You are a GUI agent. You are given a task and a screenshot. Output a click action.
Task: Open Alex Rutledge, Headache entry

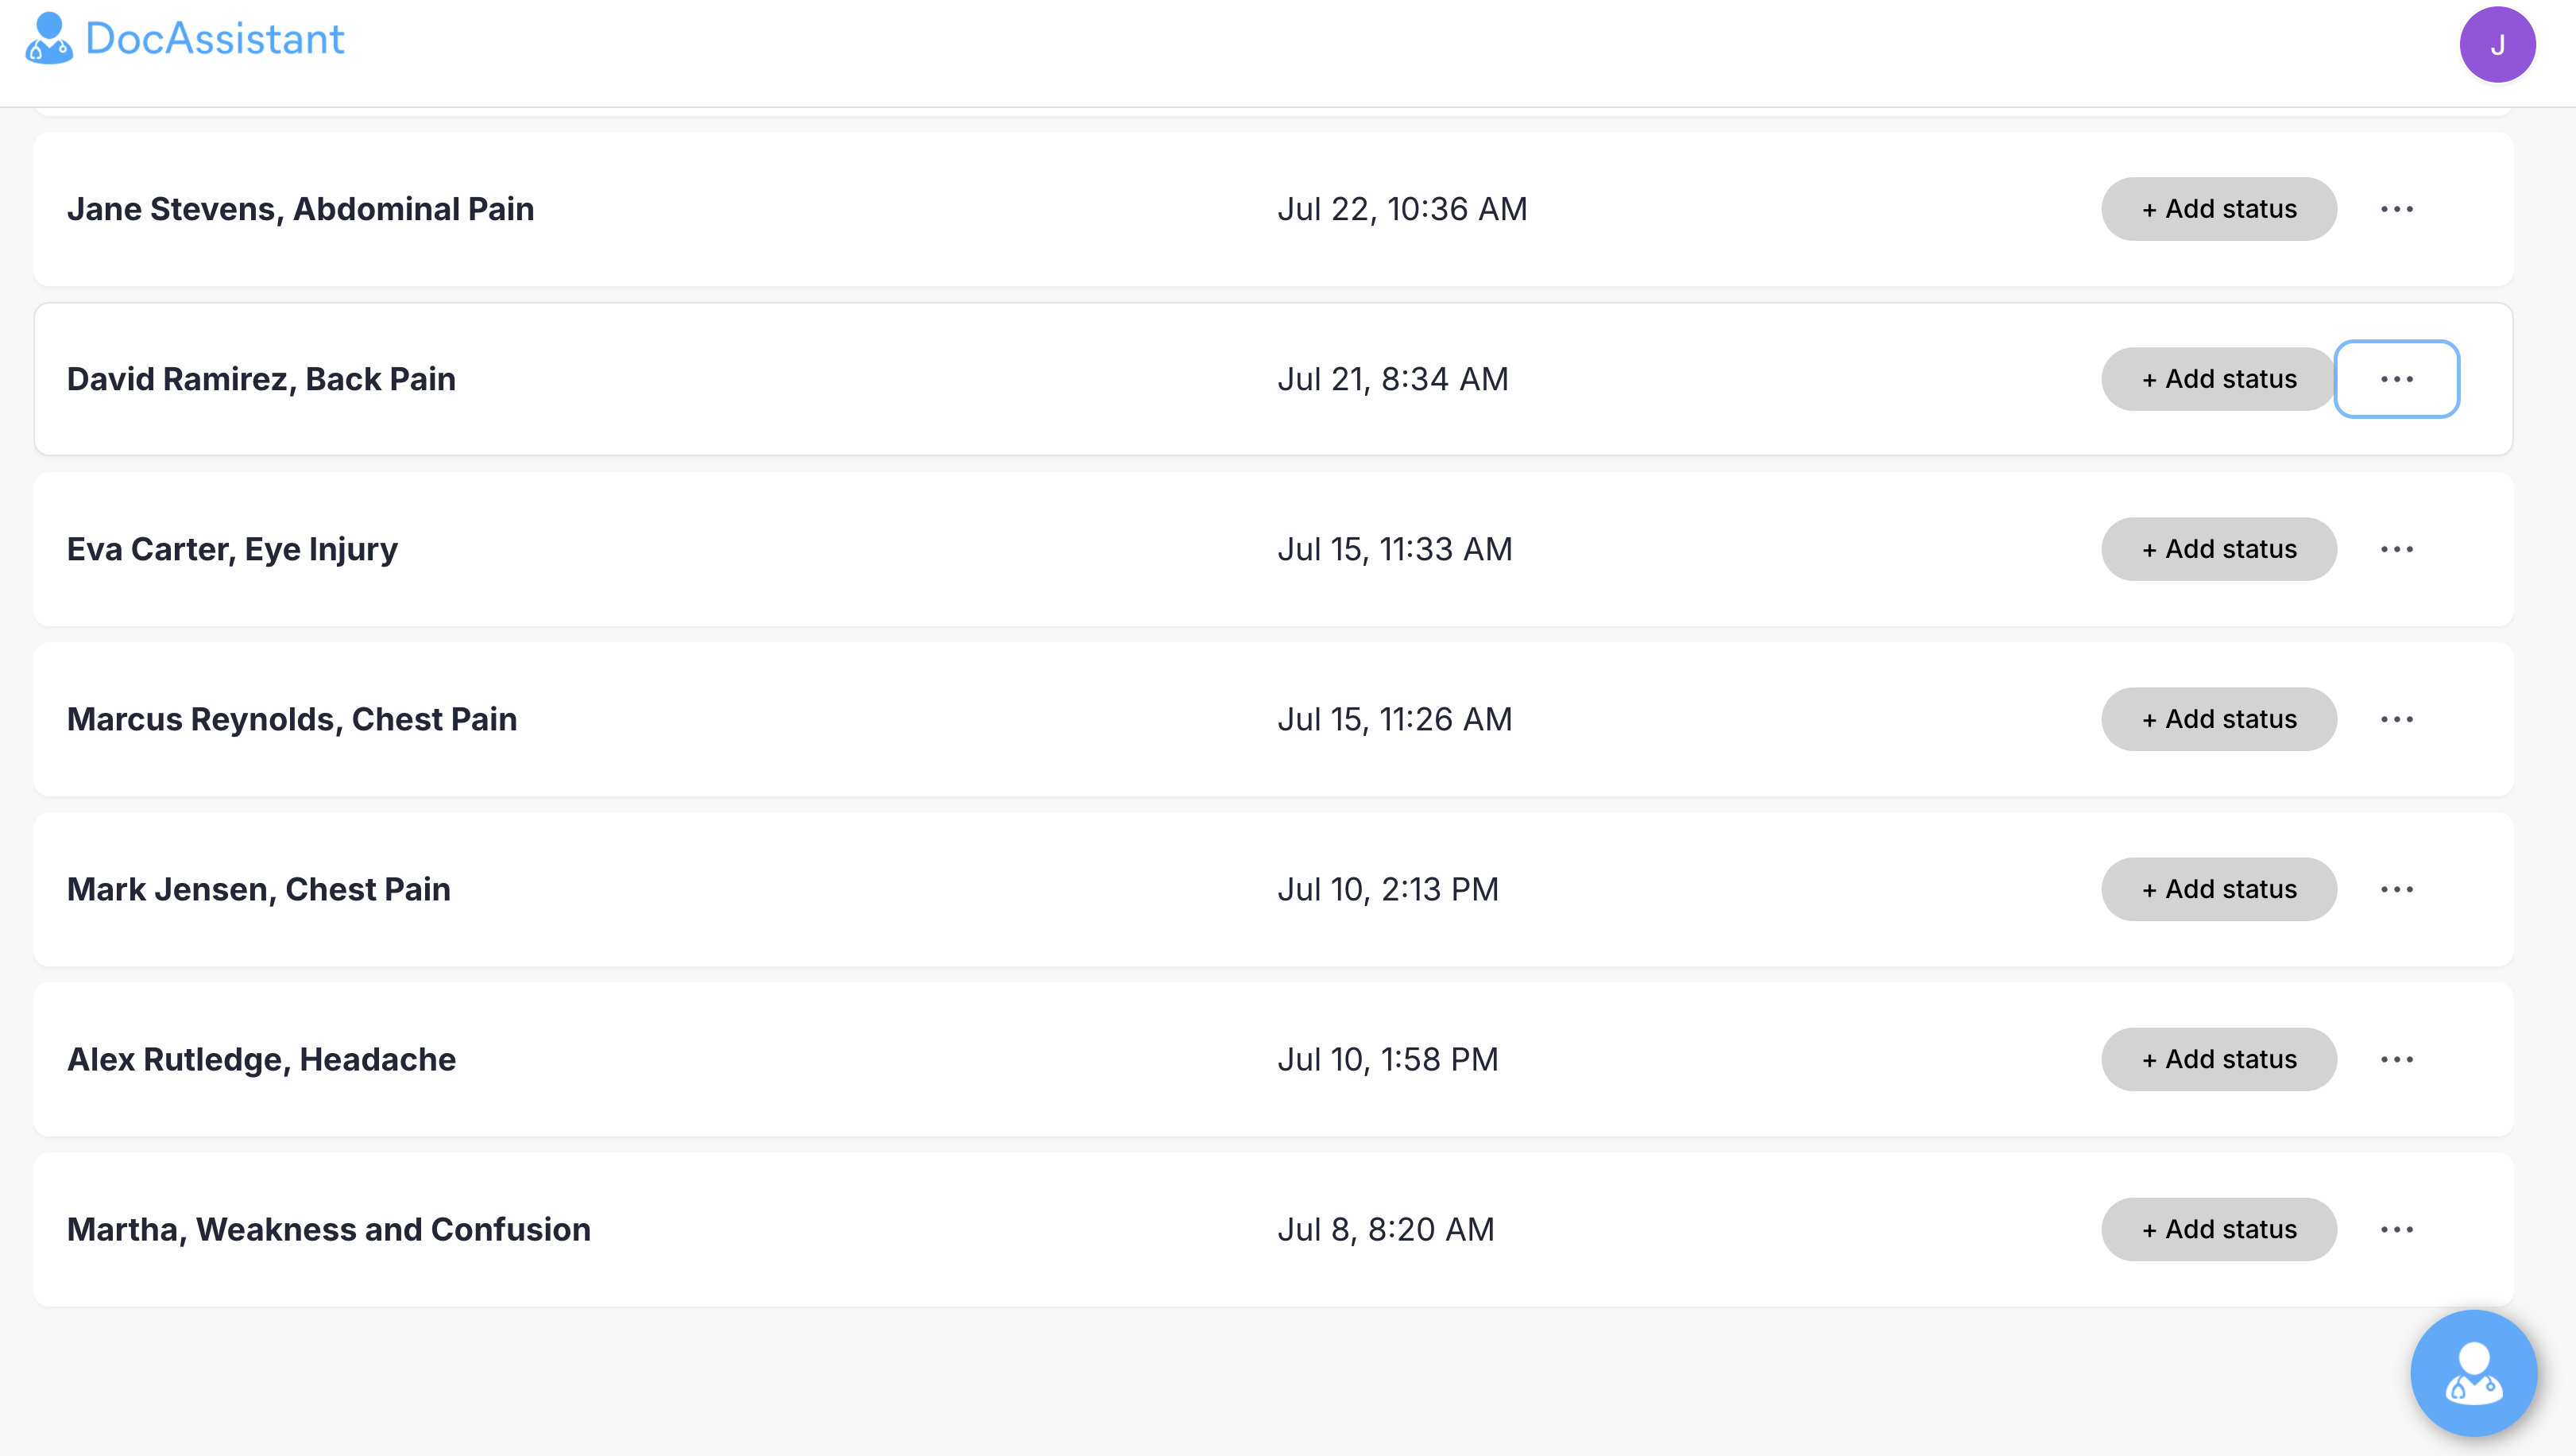[x=261, y=1059]
